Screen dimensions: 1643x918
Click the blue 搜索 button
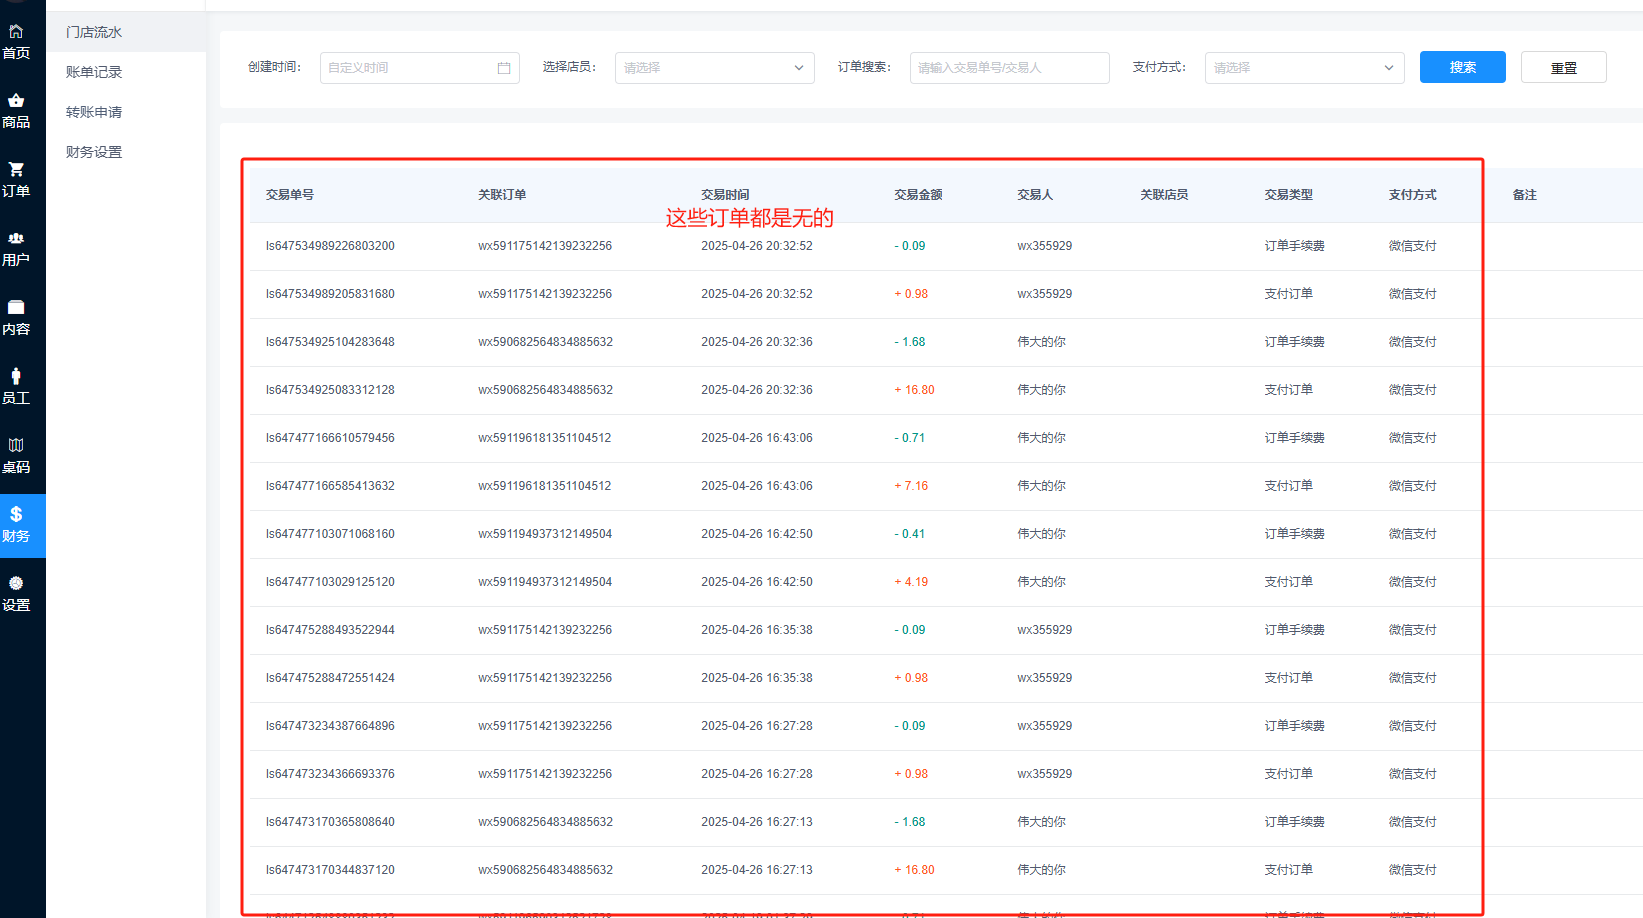[1463, 67]
